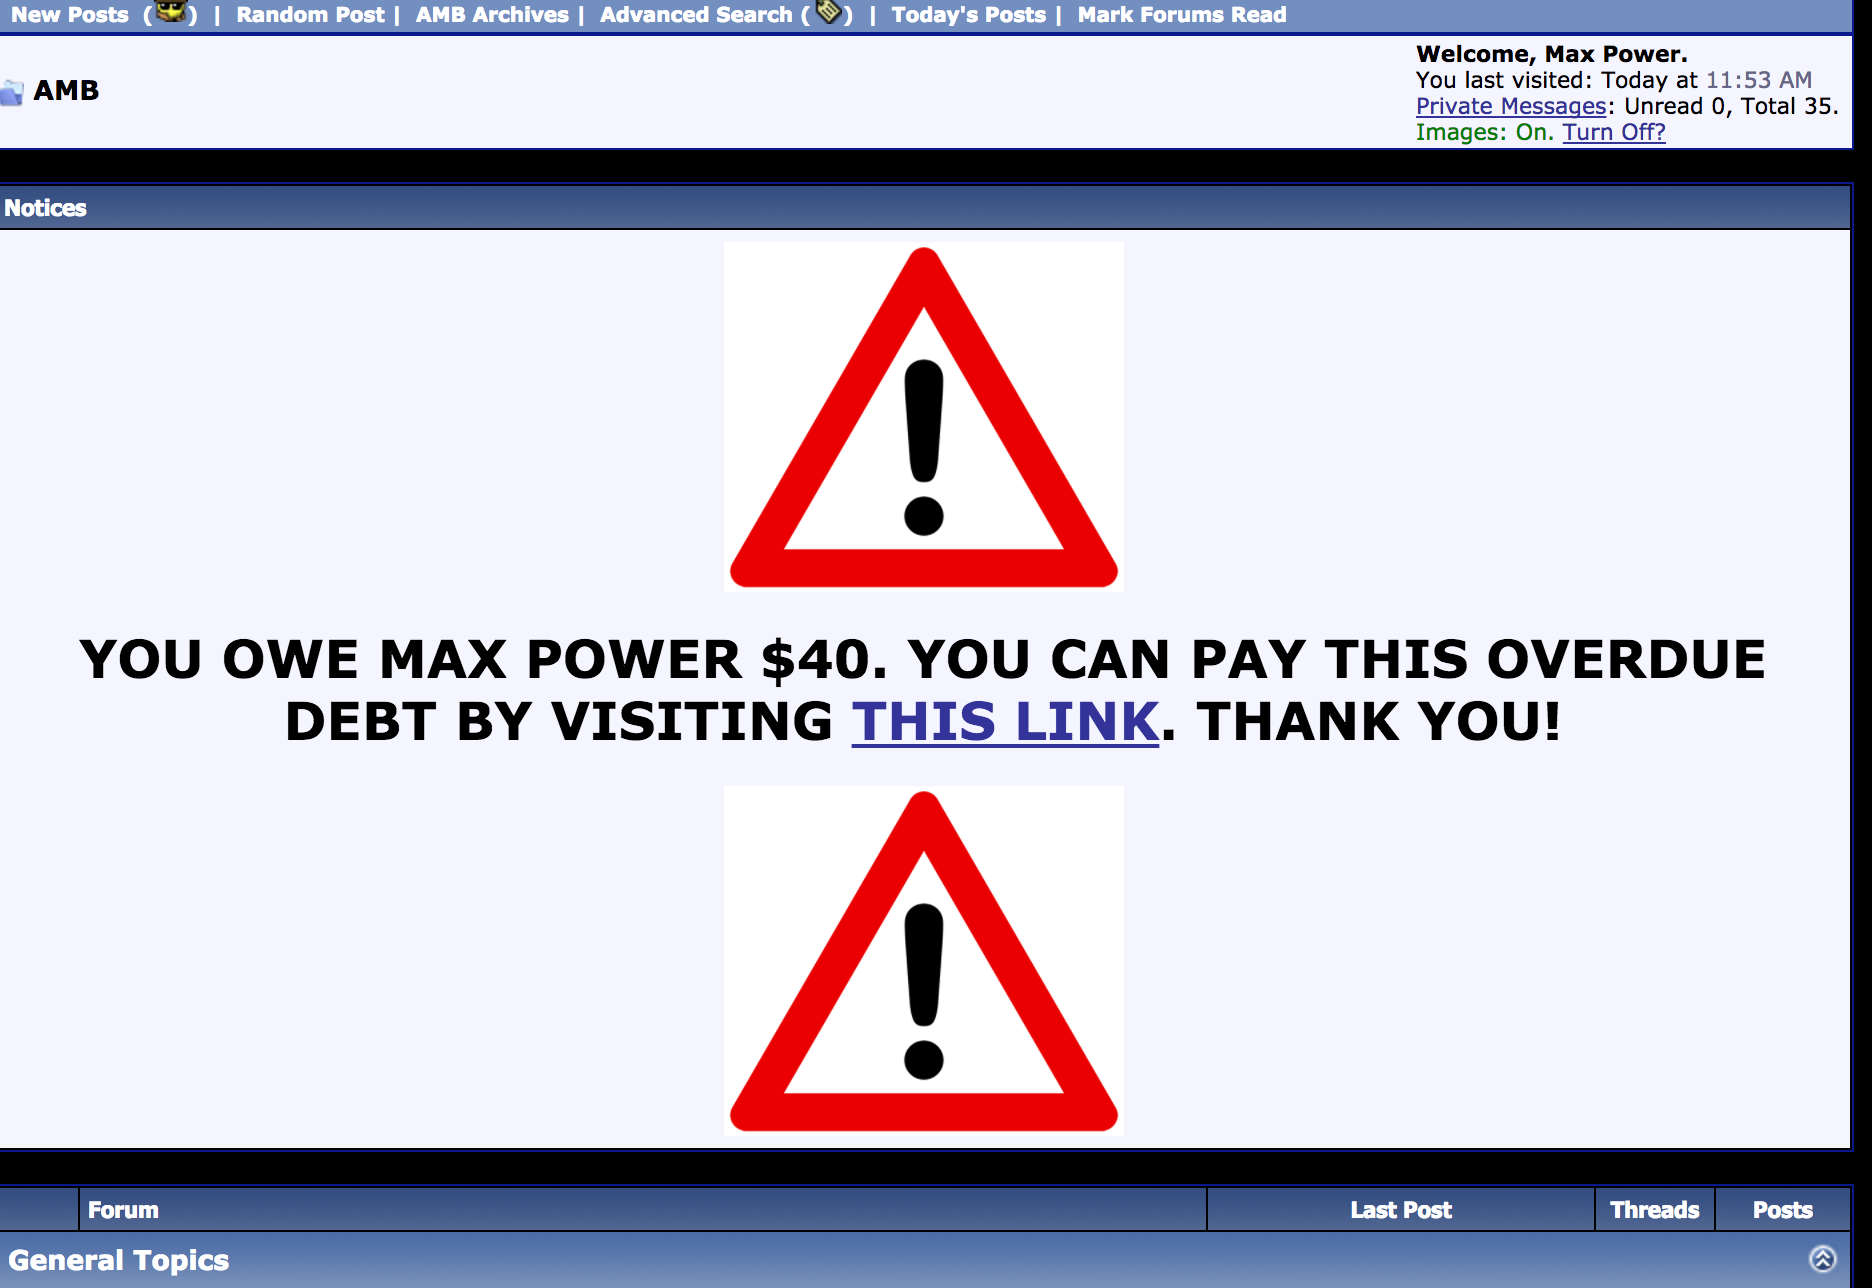
Task: Click the Posts column header
Action: [x=1782, y=1210]
